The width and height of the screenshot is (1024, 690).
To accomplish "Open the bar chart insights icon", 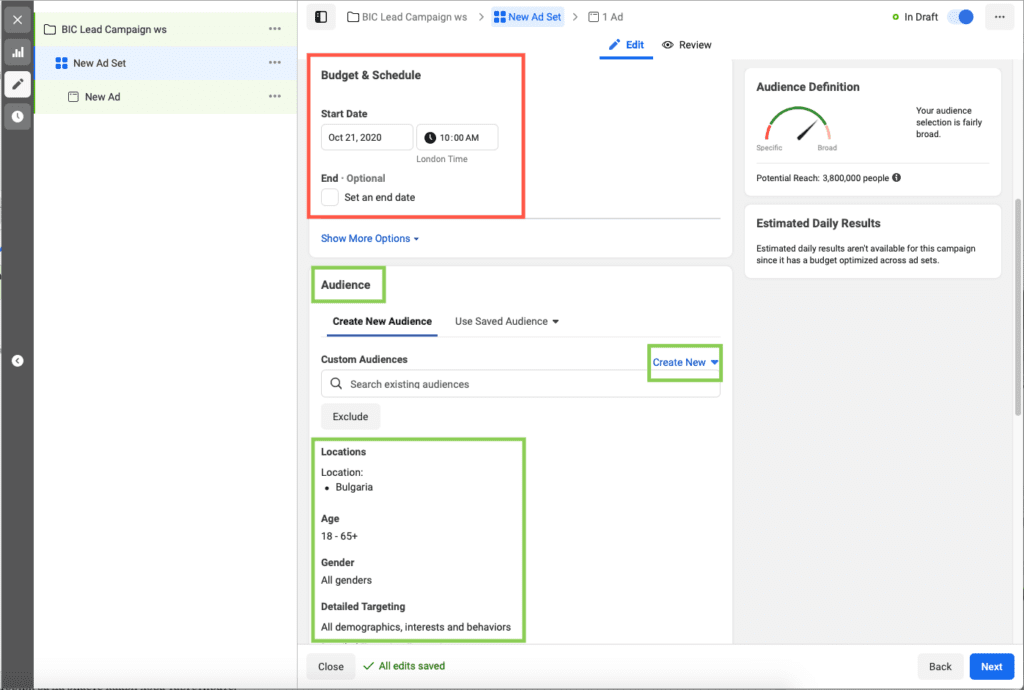I will click(x=17, y=52).
